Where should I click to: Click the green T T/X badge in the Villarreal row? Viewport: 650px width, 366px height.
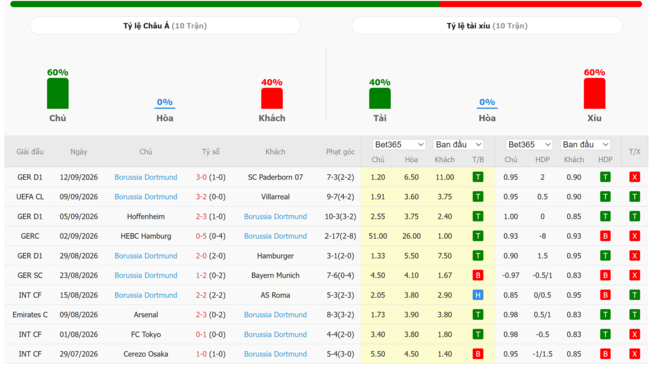[634, 196]
